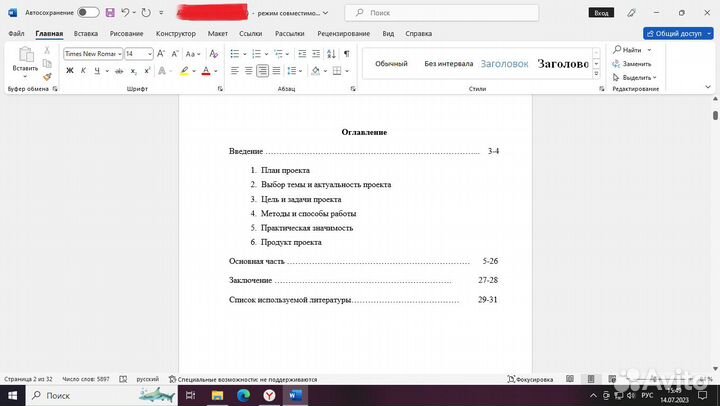Switch to Рецензирование tab
The width and height of the screenshot is (720, 406).
click(x=343, y=34)
